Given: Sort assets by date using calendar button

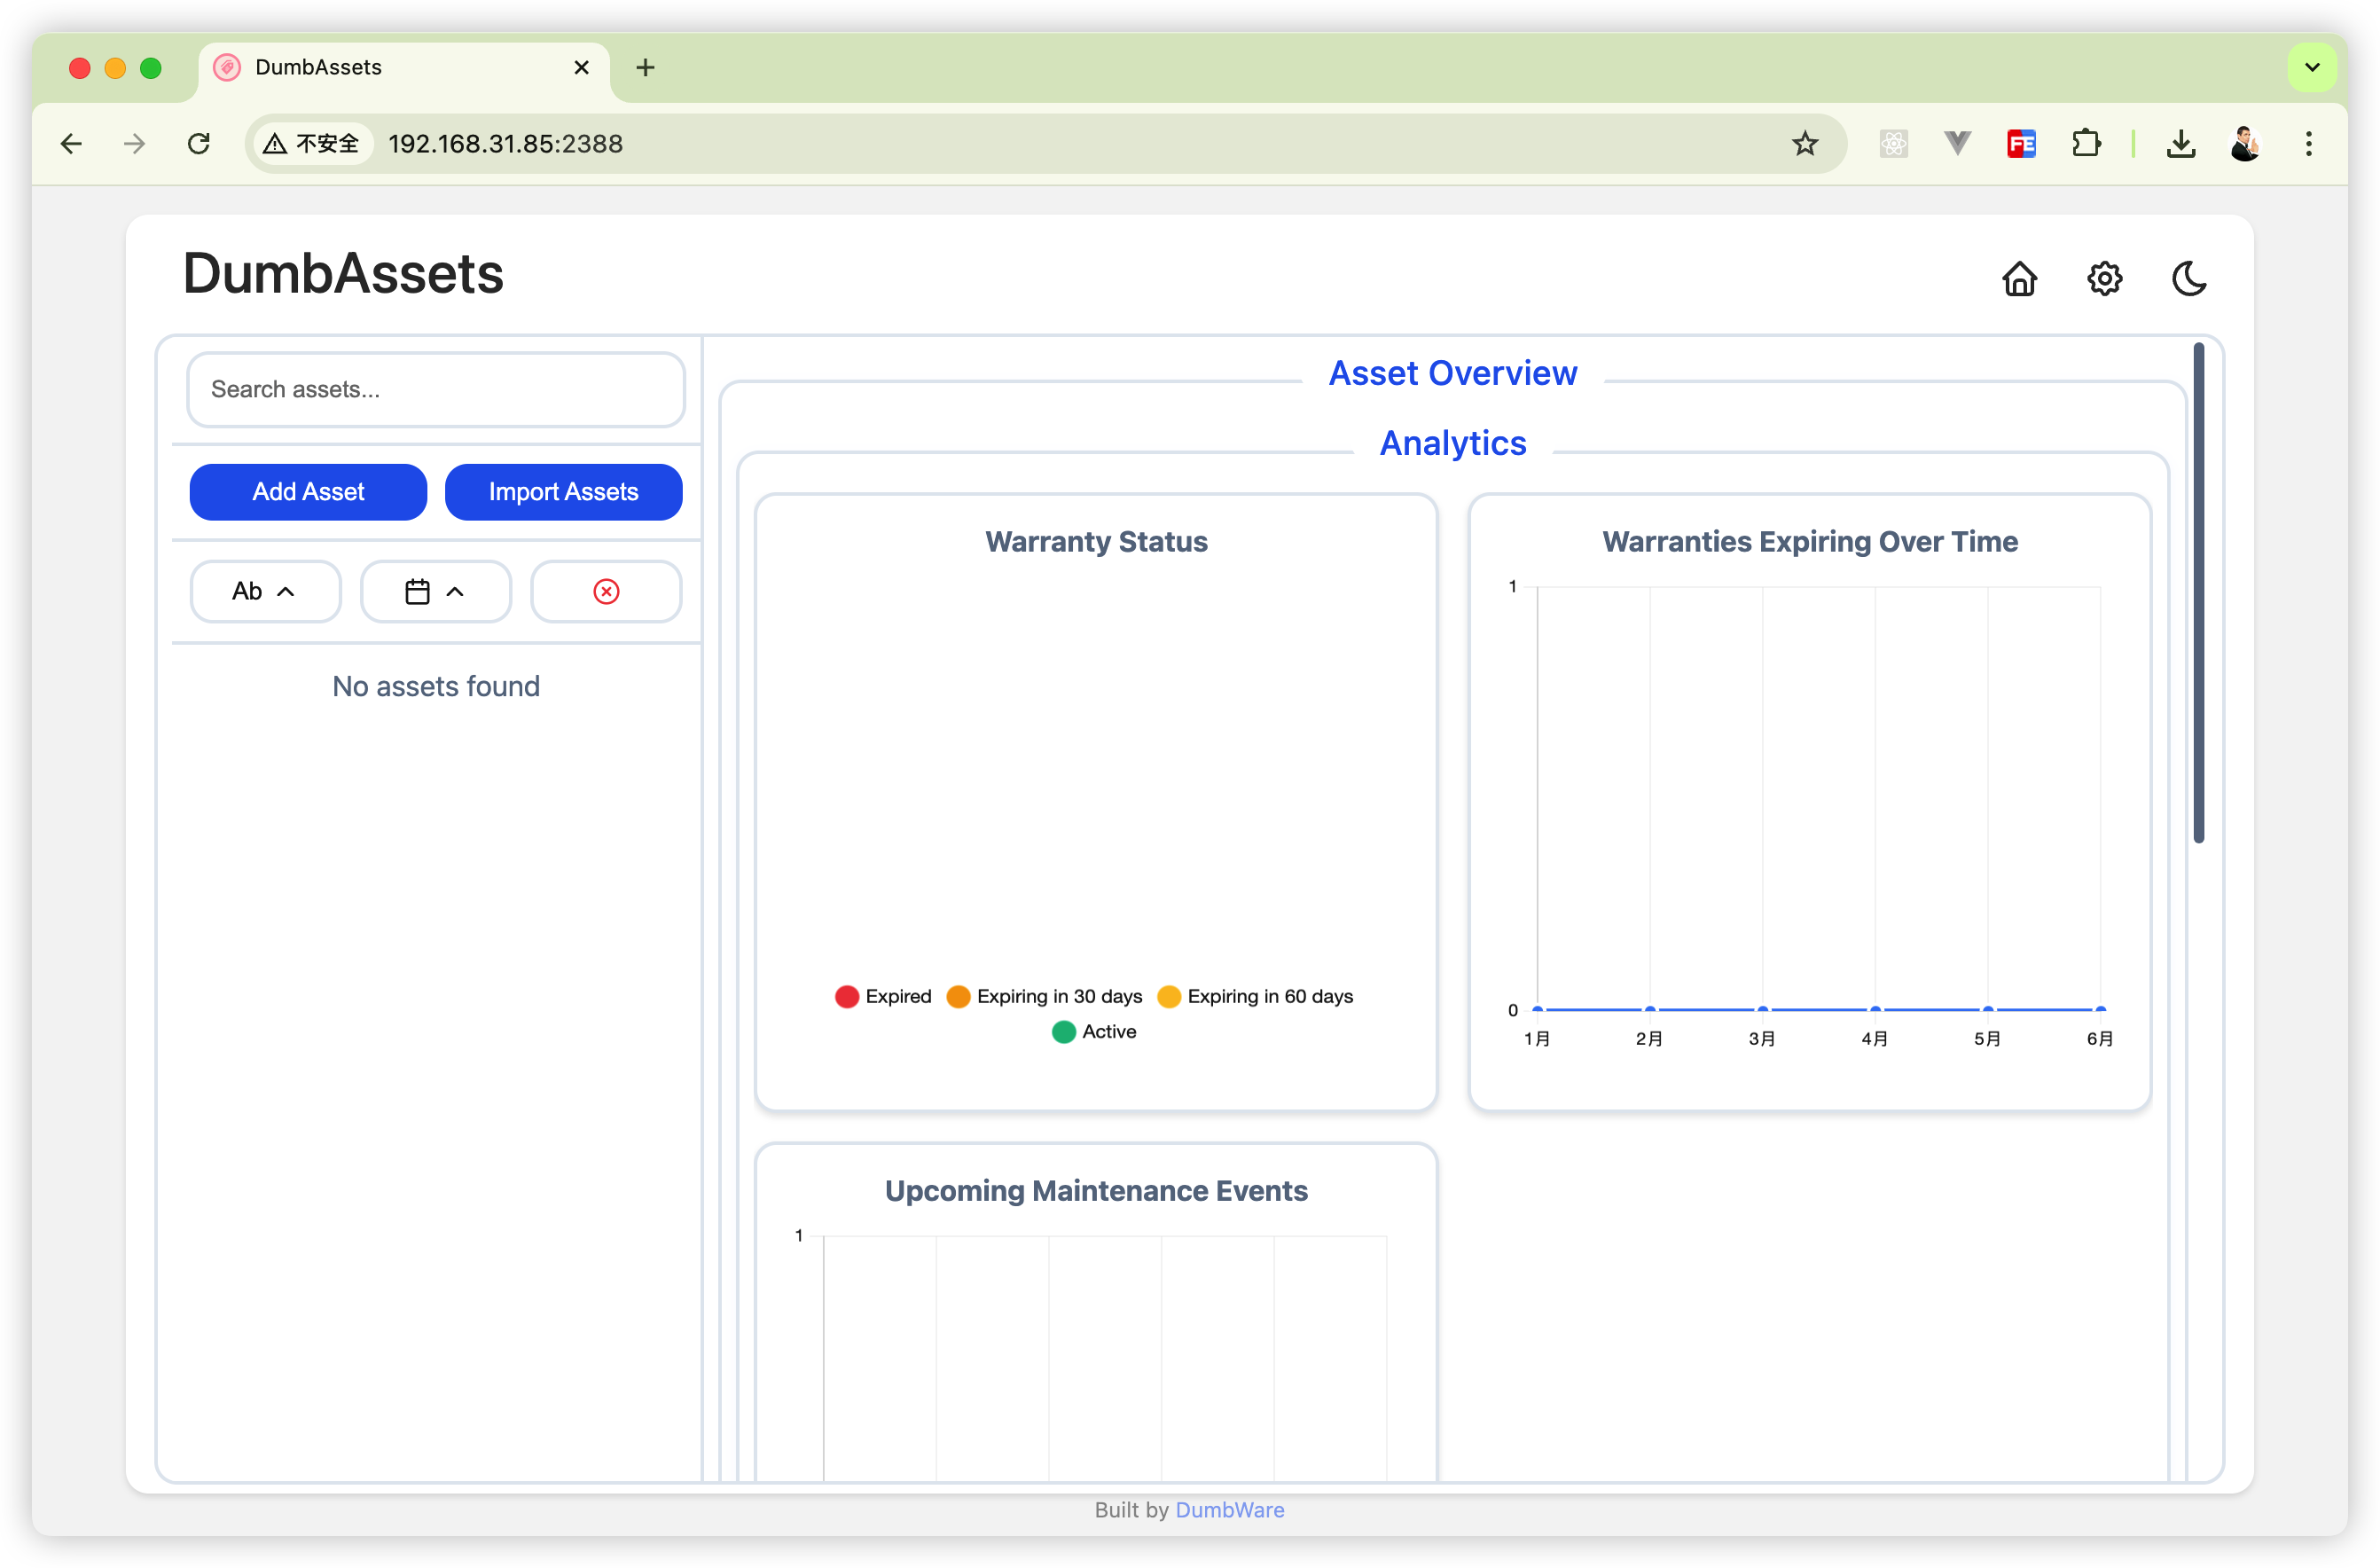Looking at the screenshot, I should coord(435,591).
